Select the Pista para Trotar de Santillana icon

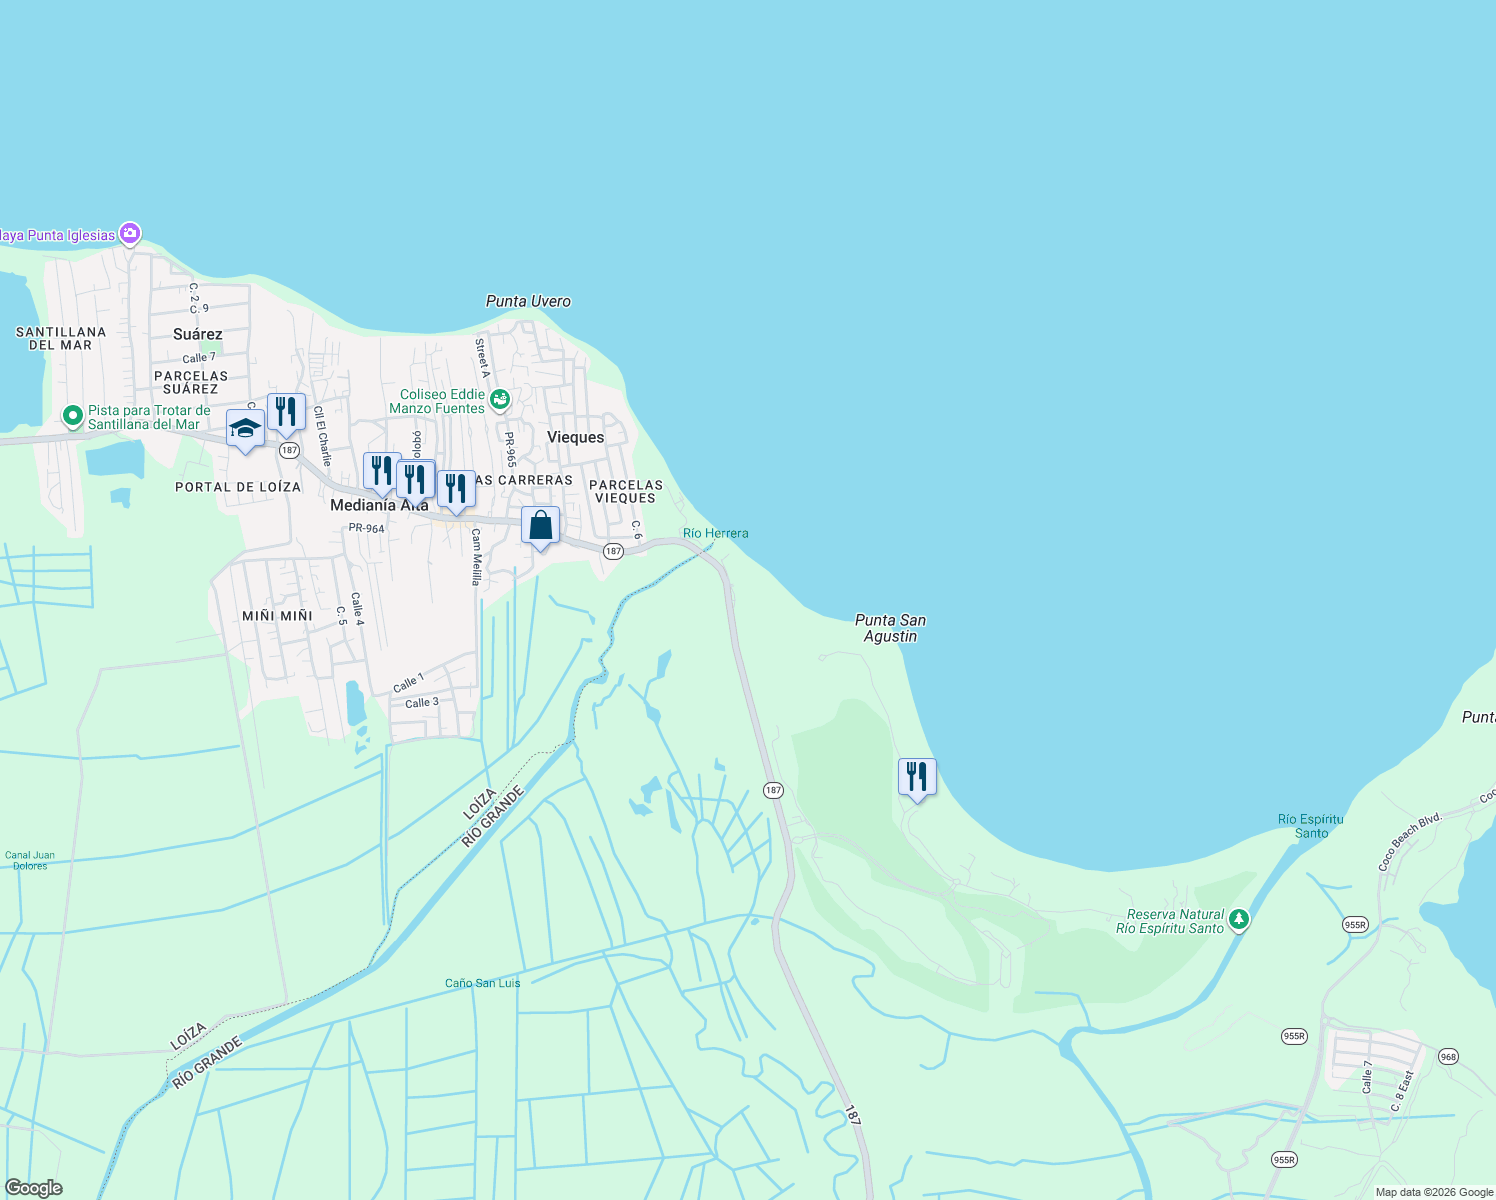[71, 413]
